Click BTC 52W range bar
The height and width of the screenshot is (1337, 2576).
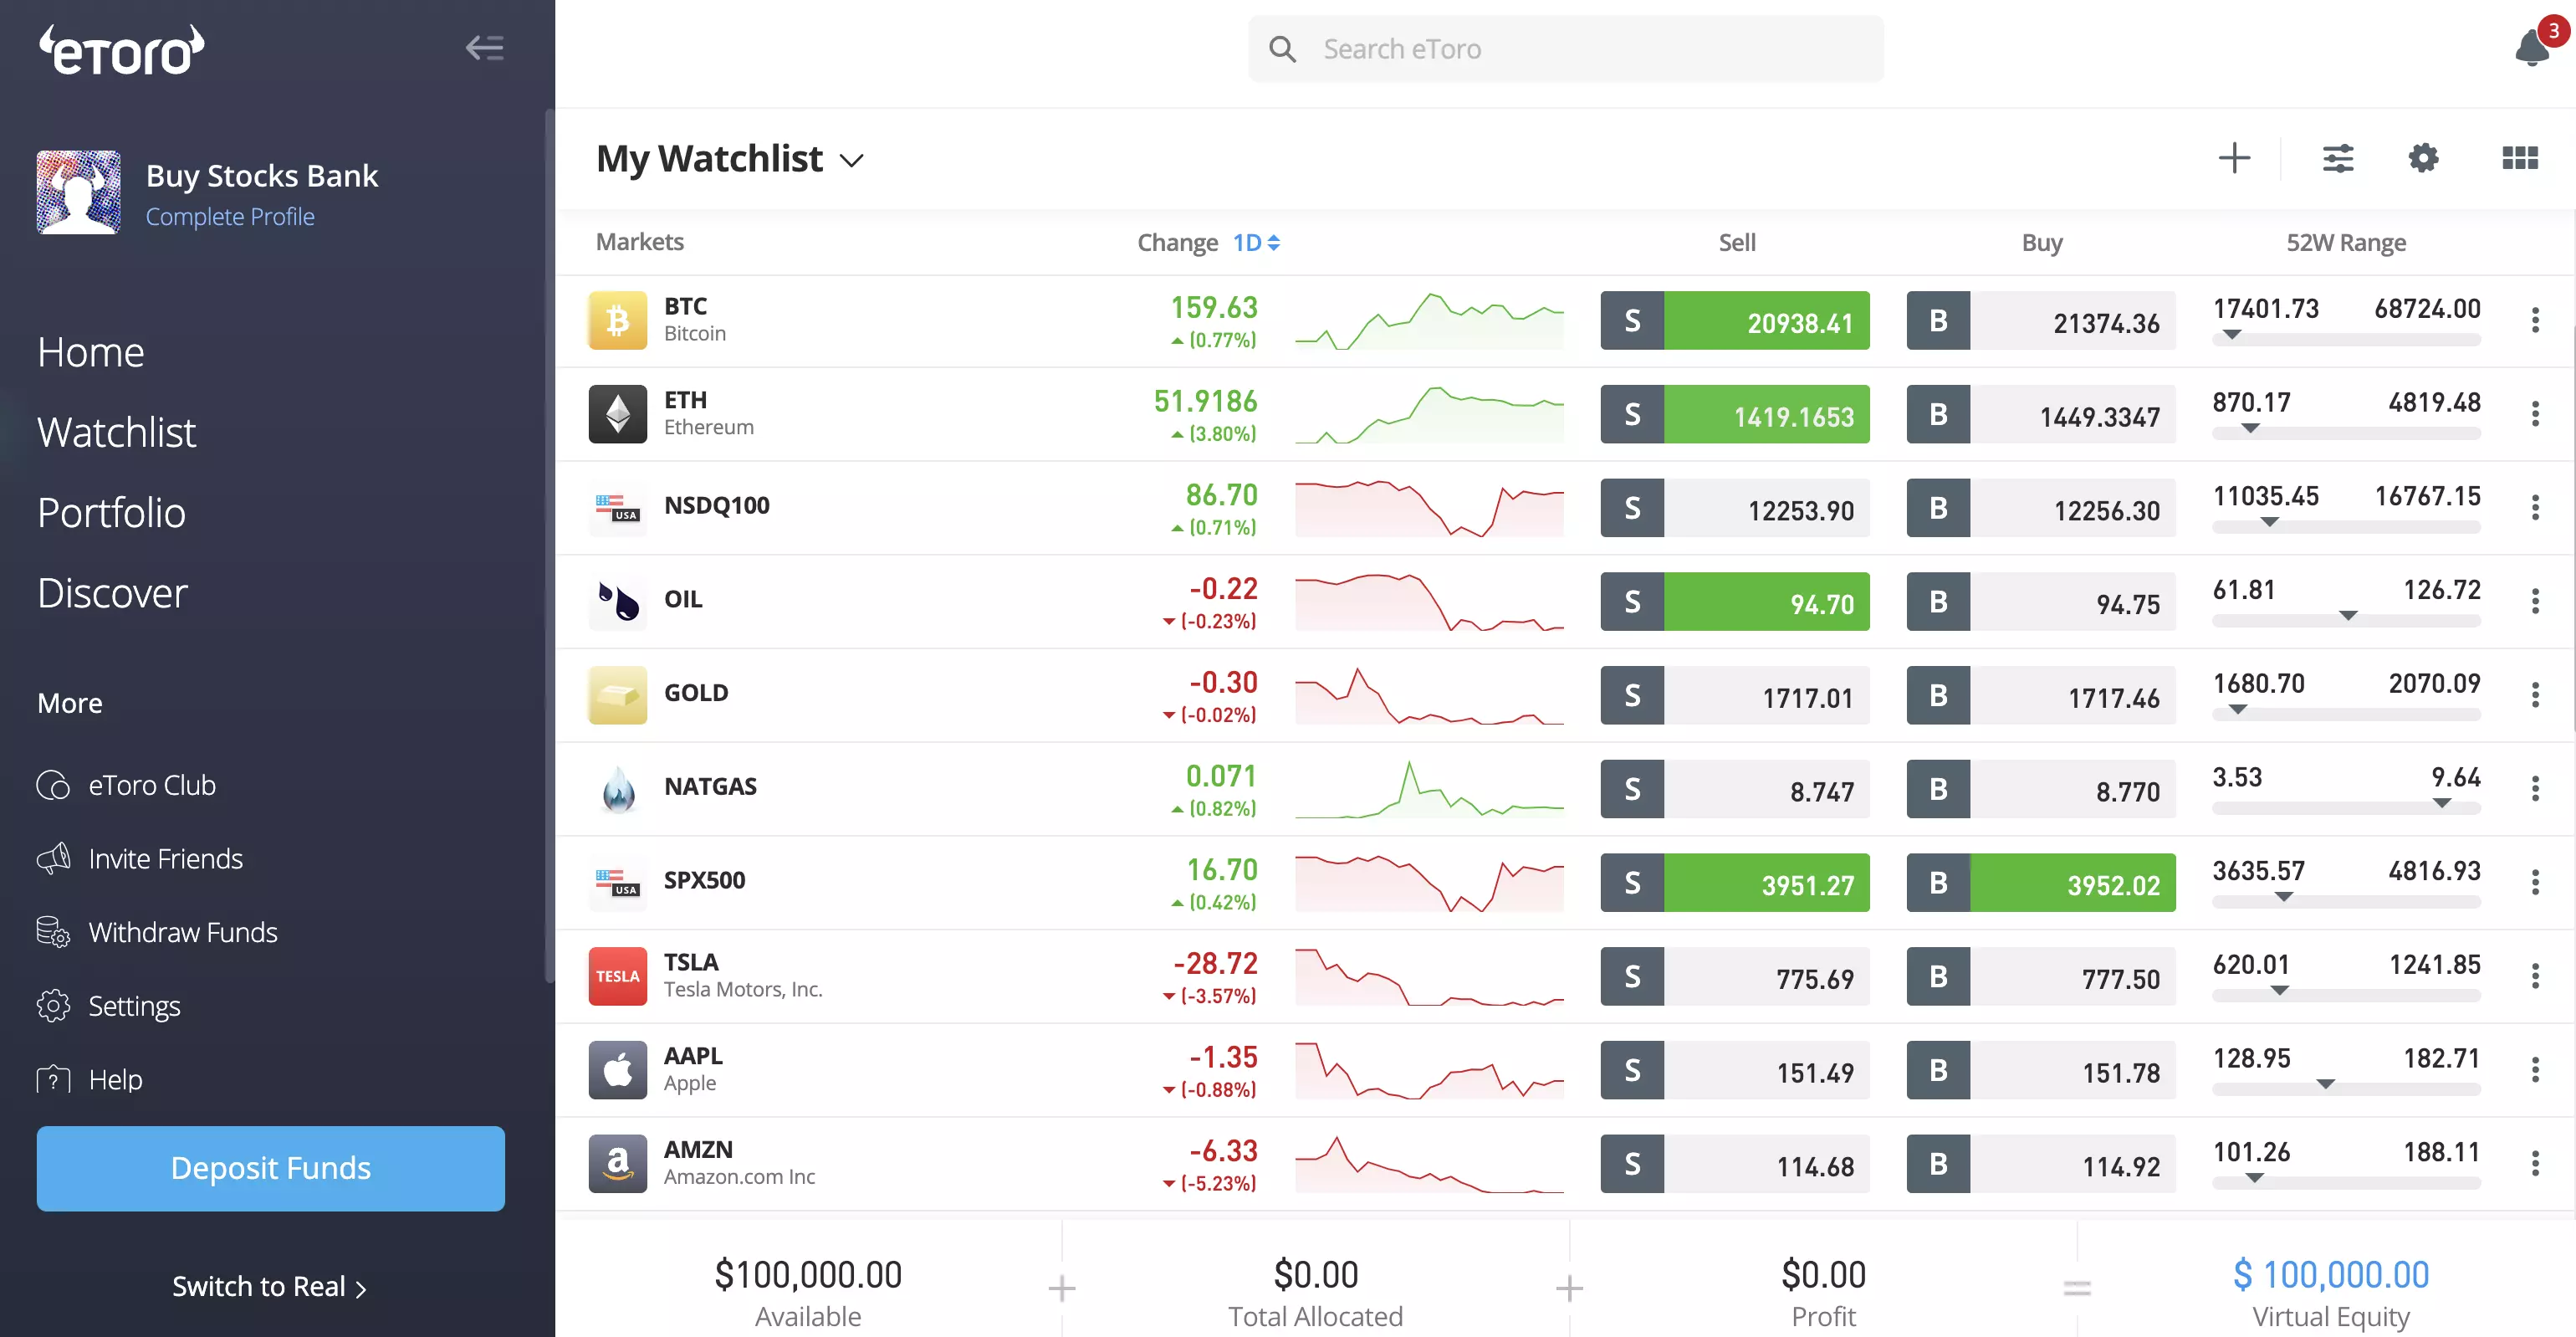[2346, 339]
